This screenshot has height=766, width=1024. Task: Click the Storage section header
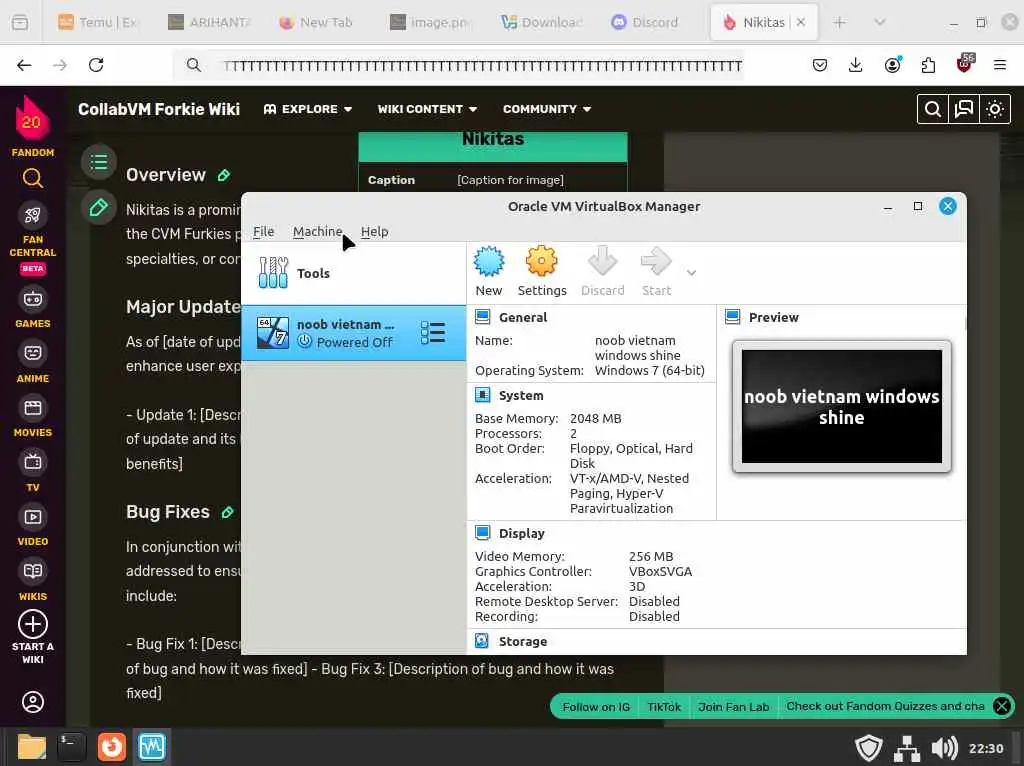click(522, 641)
